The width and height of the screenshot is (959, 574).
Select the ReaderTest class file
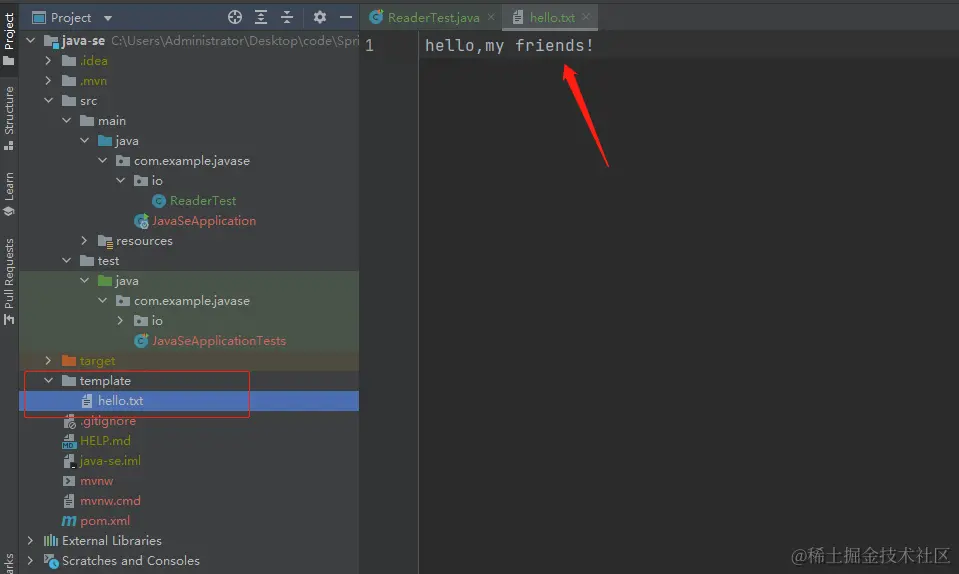point(202,201)
